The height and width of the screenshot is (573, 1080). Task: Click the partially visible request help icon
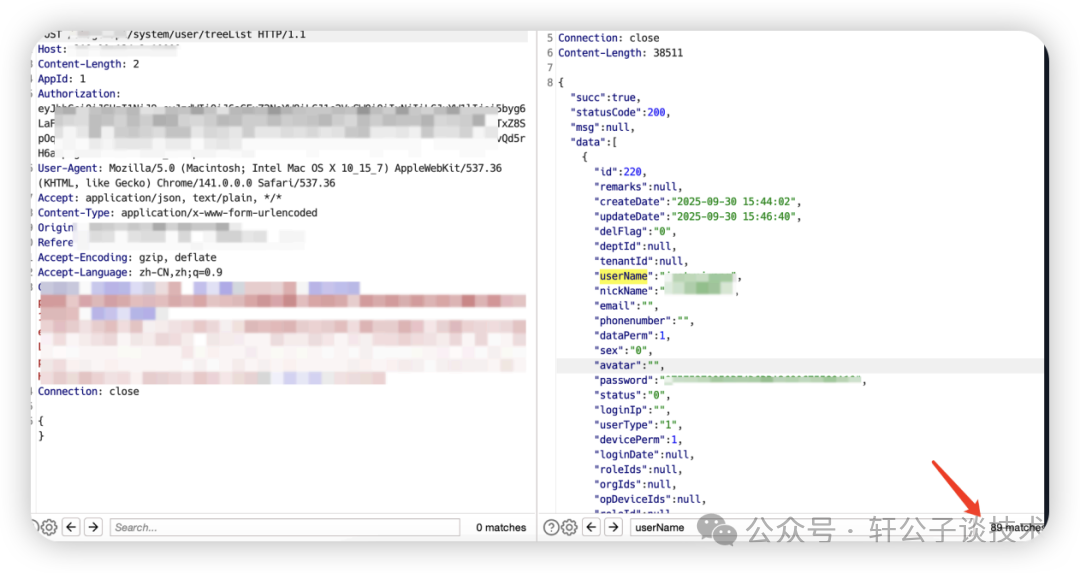click(34, 528)
